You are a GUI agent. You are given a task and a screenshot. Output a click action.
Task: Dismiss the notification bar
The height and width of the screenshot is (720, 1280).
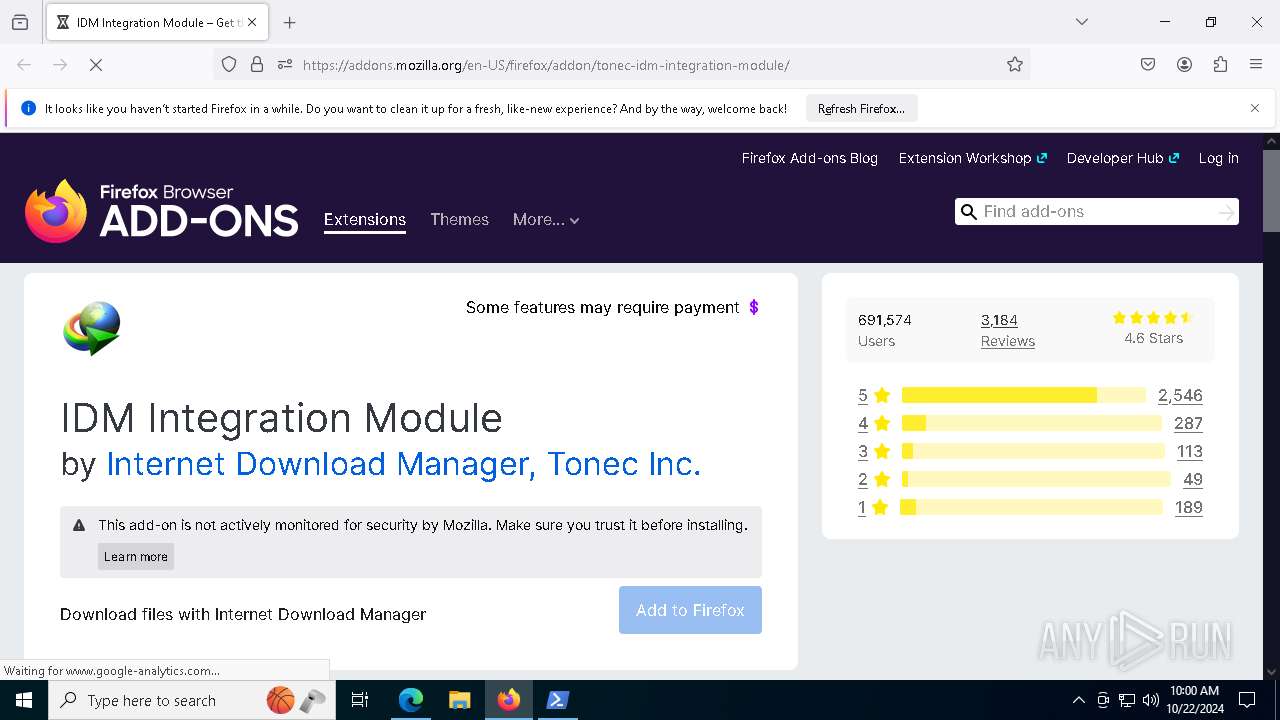click(1255, 108)
